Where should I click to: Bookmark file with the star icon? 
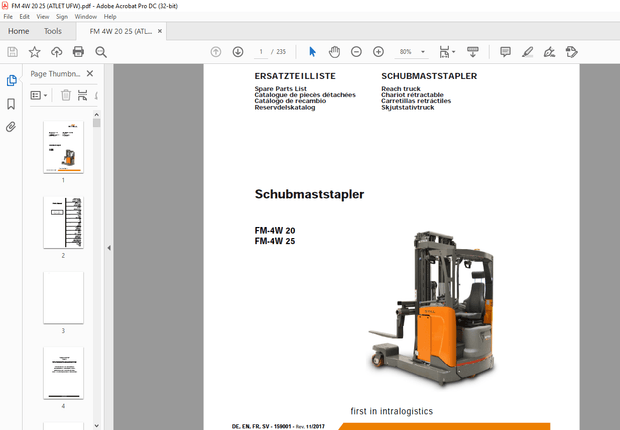[x=34, y=52]
